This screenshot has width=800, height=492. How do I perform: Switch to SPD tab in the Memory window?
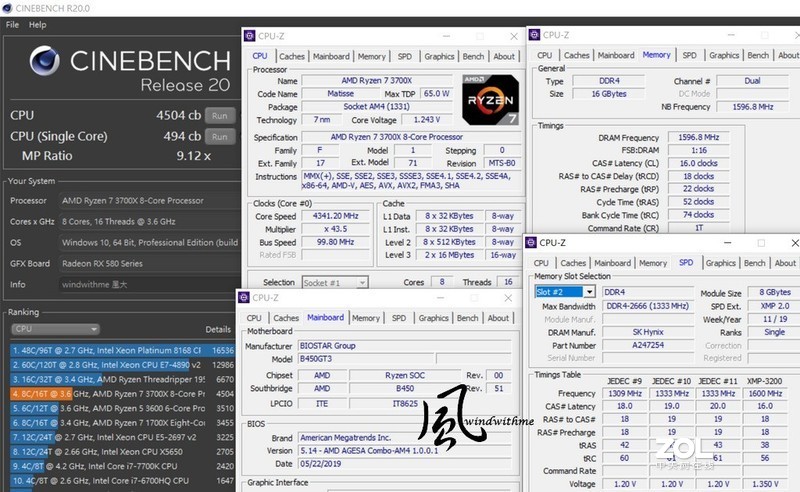coord(689,55)
